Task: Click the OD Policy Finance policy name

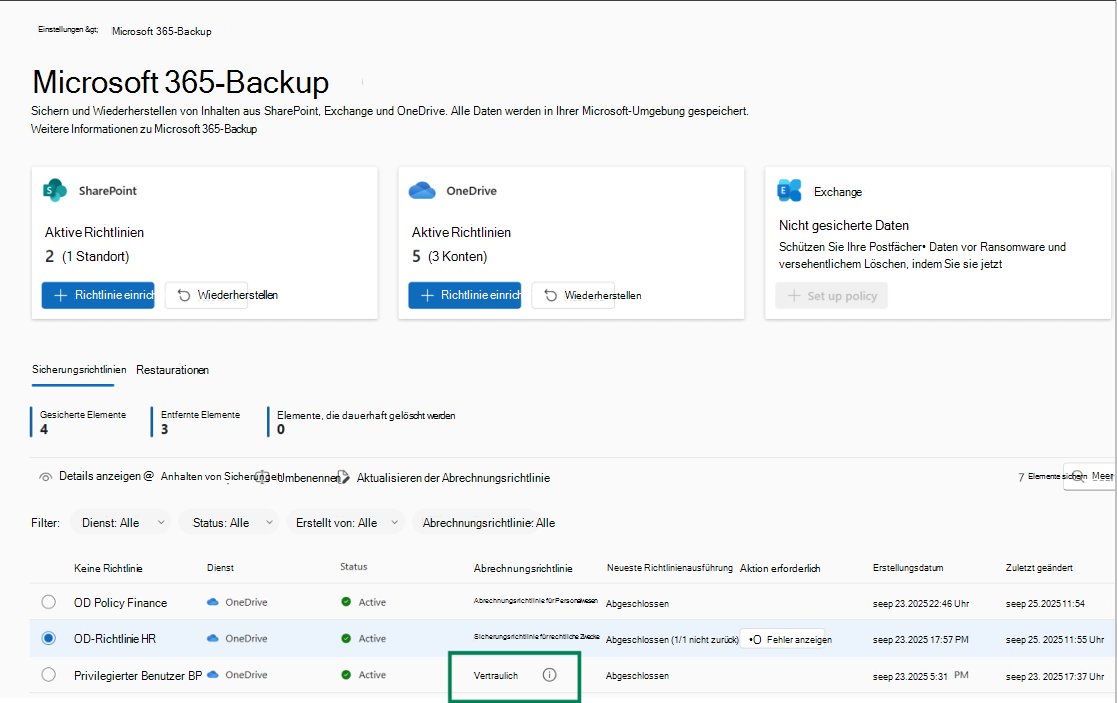Action: click(120, 603)
